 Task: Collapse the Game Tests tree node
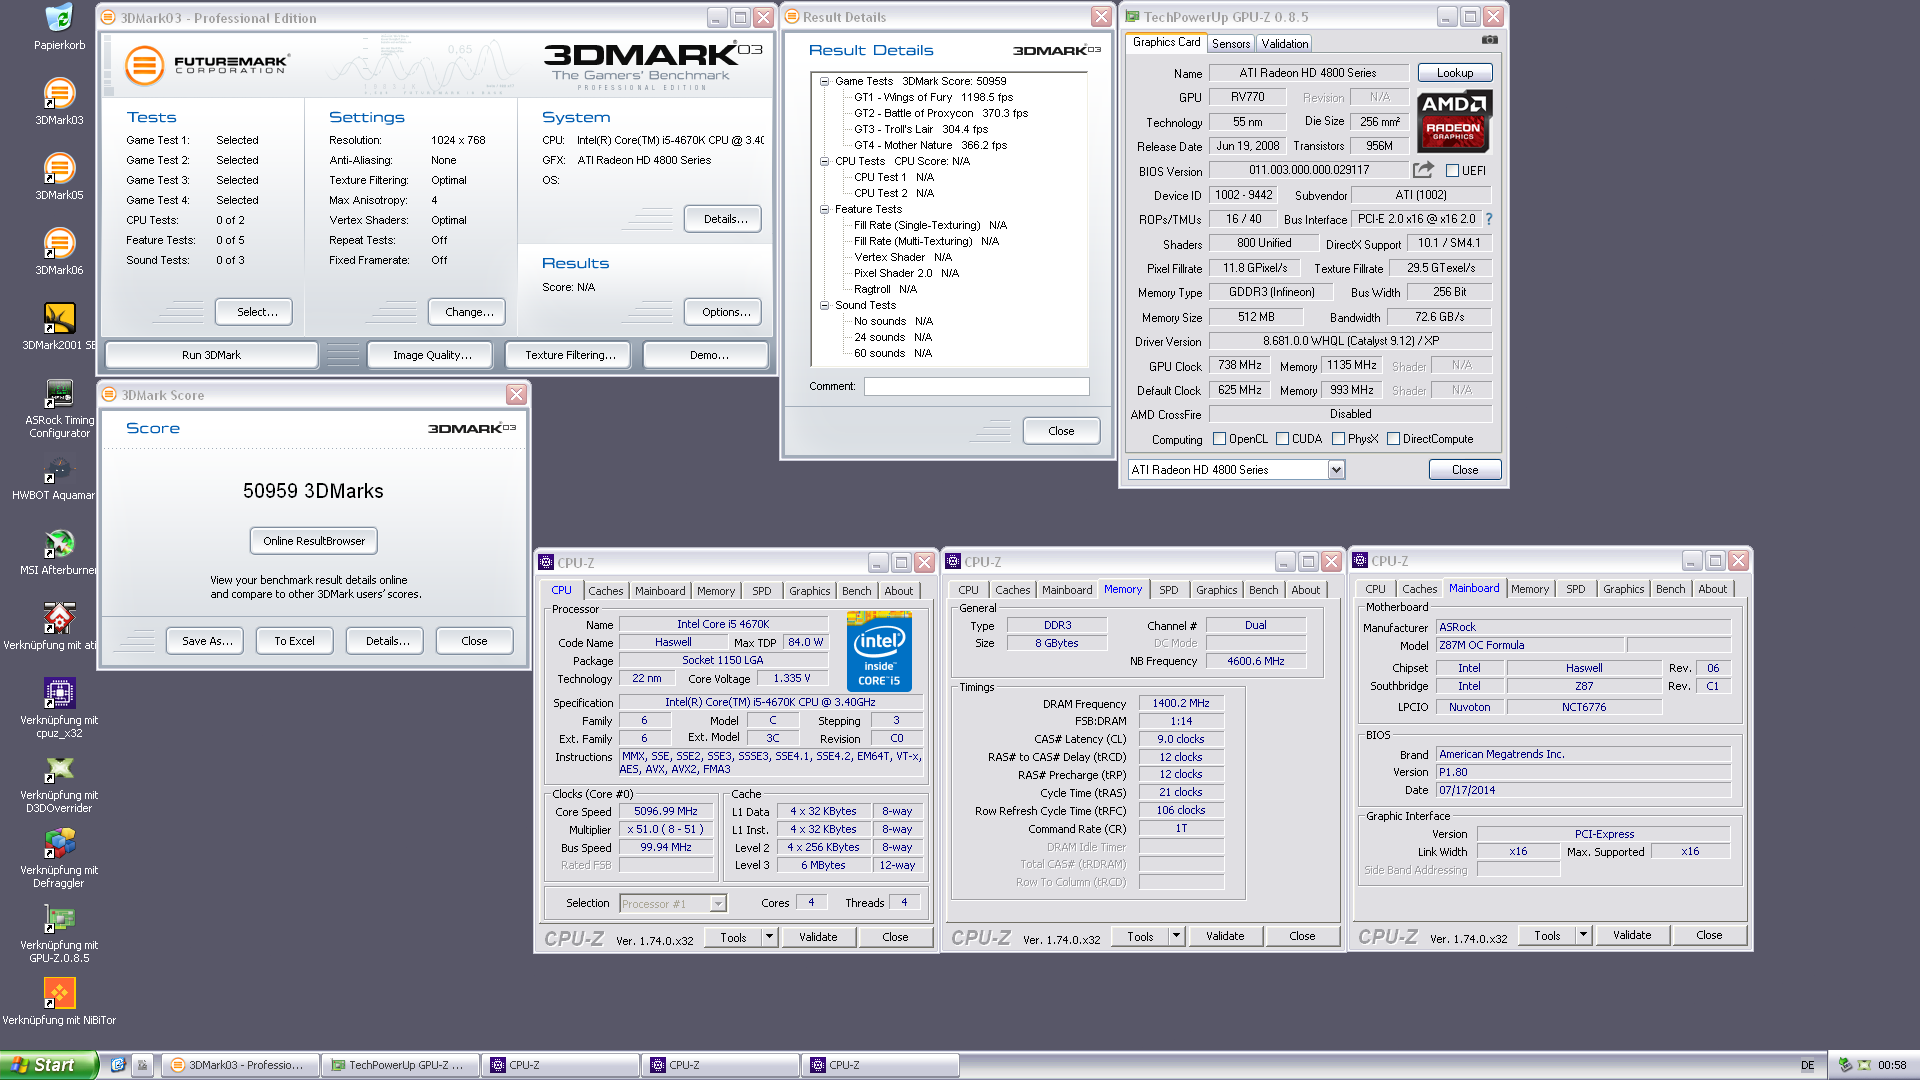(x=825, y=81)
